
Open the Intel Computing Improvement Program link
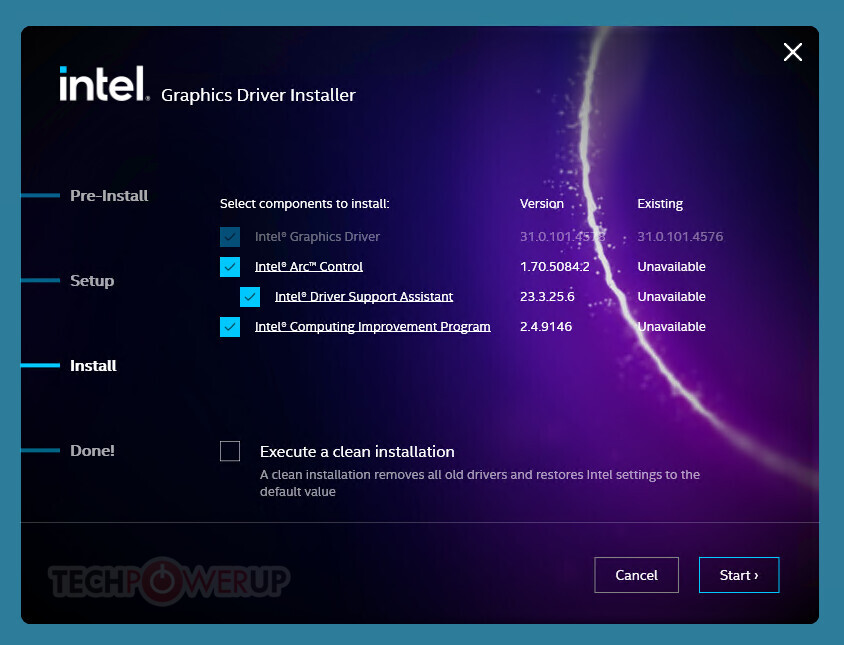point(372,326)
